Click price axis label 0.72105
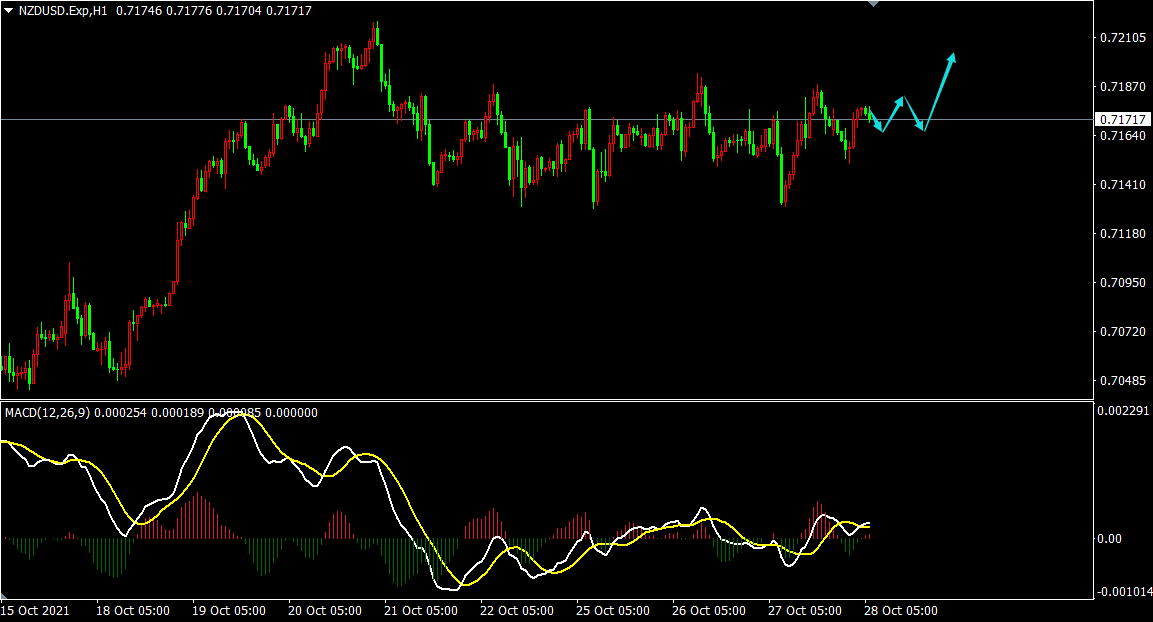The width and height of the screenshot is (1153, 622). 1123,38
